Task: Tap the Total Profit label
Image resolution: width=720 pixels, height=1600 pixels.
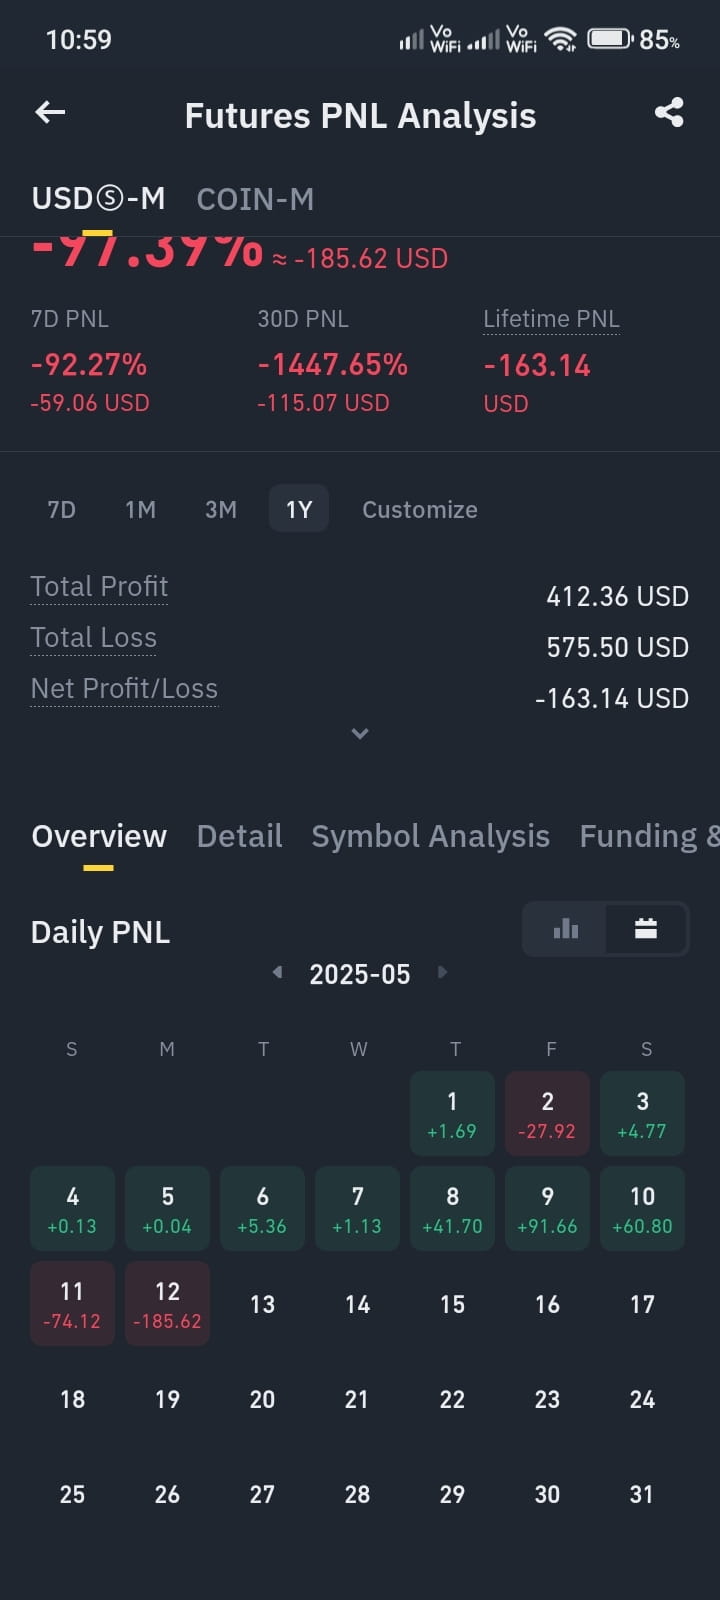Action: pos(99,586)
